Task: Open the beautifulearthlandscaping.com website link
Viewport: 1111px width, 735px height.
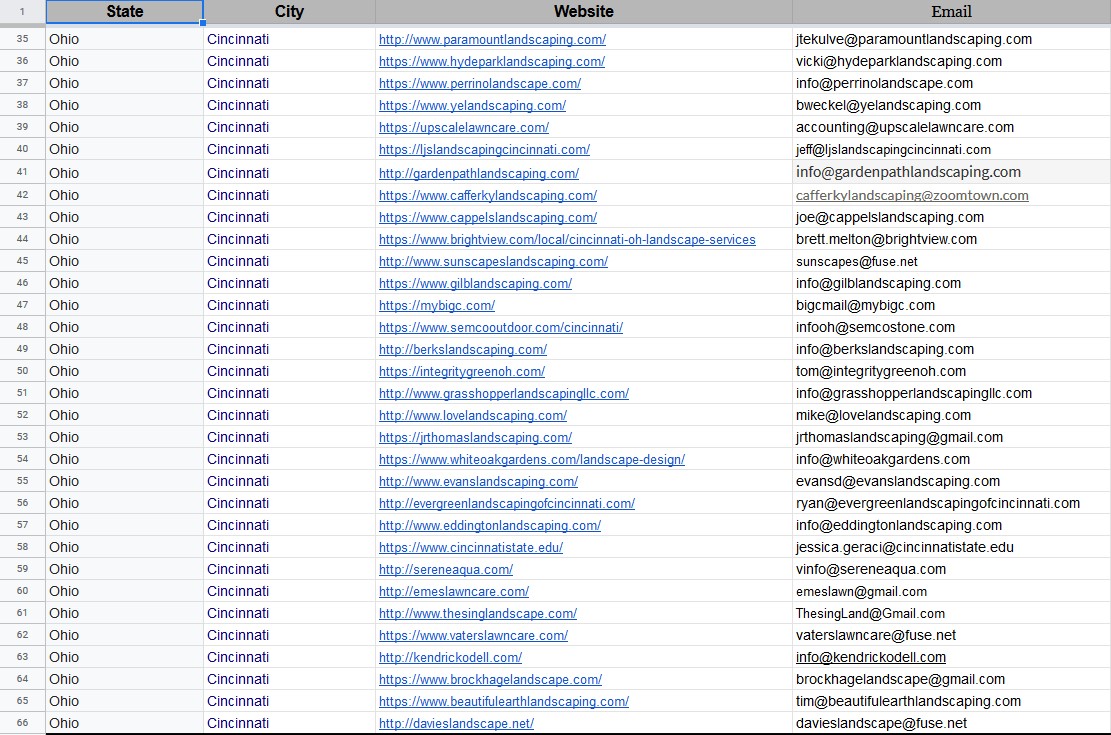Action: (x=504, y=701)
